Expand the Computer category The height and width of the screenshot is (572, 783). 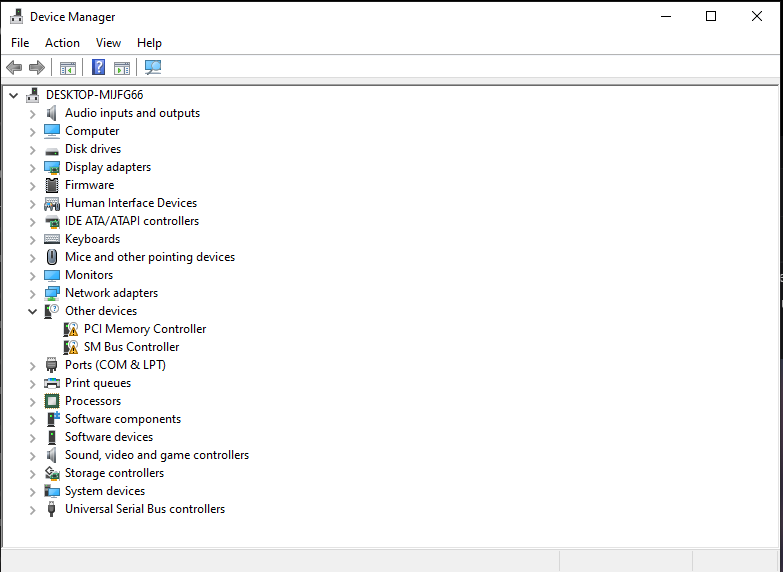[x=32, y=132]
